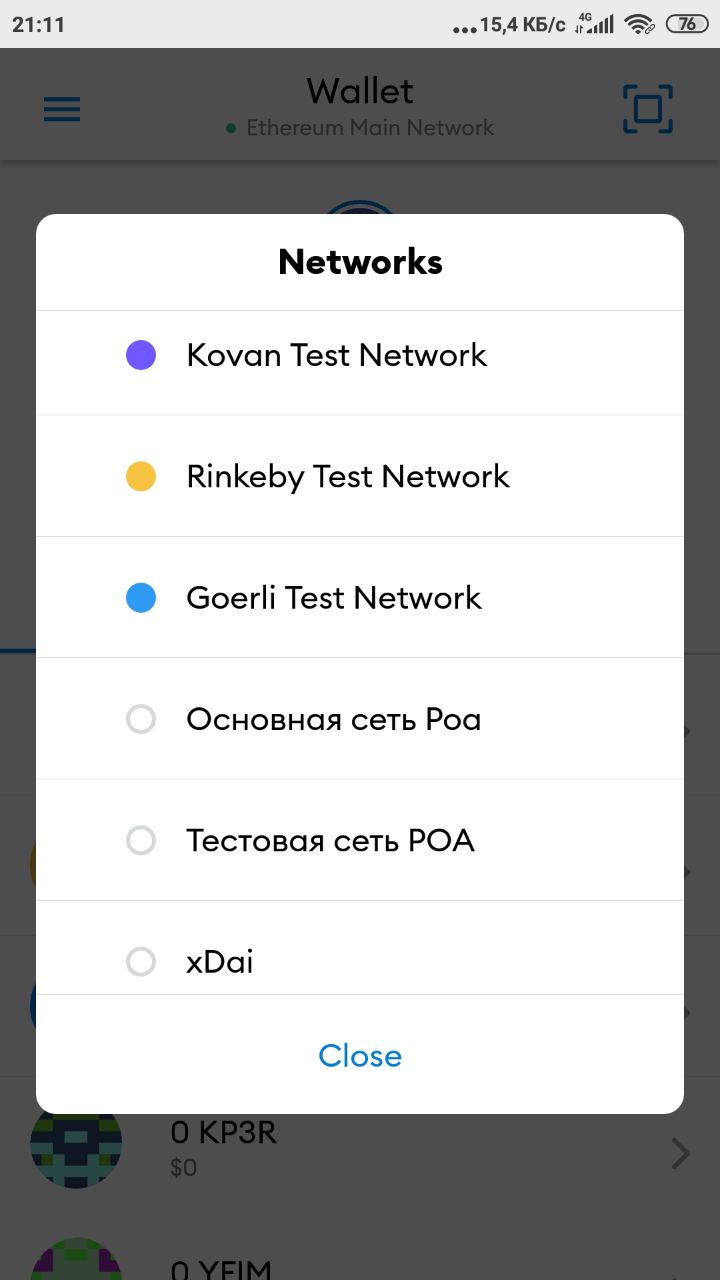Choose Rinkeby Test Network entry
The width and height of the screenshot is (720, 1280).
(x=360, y=476)
